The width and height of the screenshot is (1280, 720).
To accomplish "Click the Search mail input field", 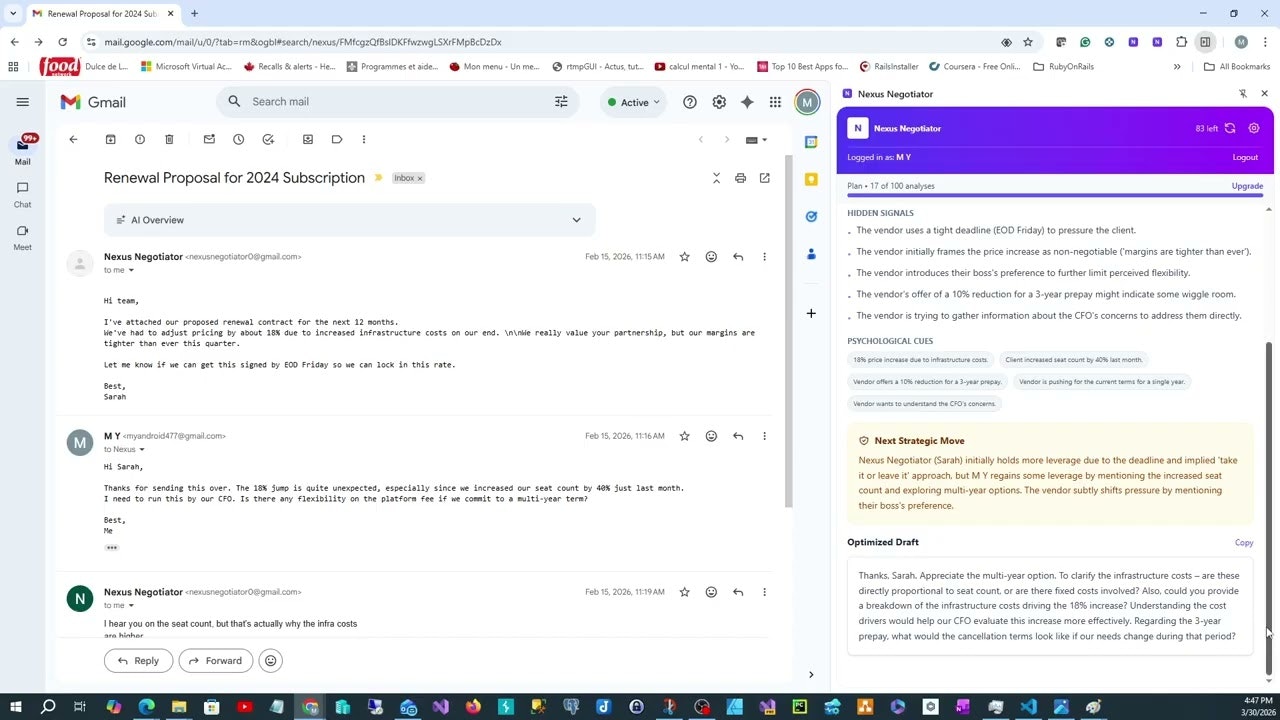I will click(390, 101).
